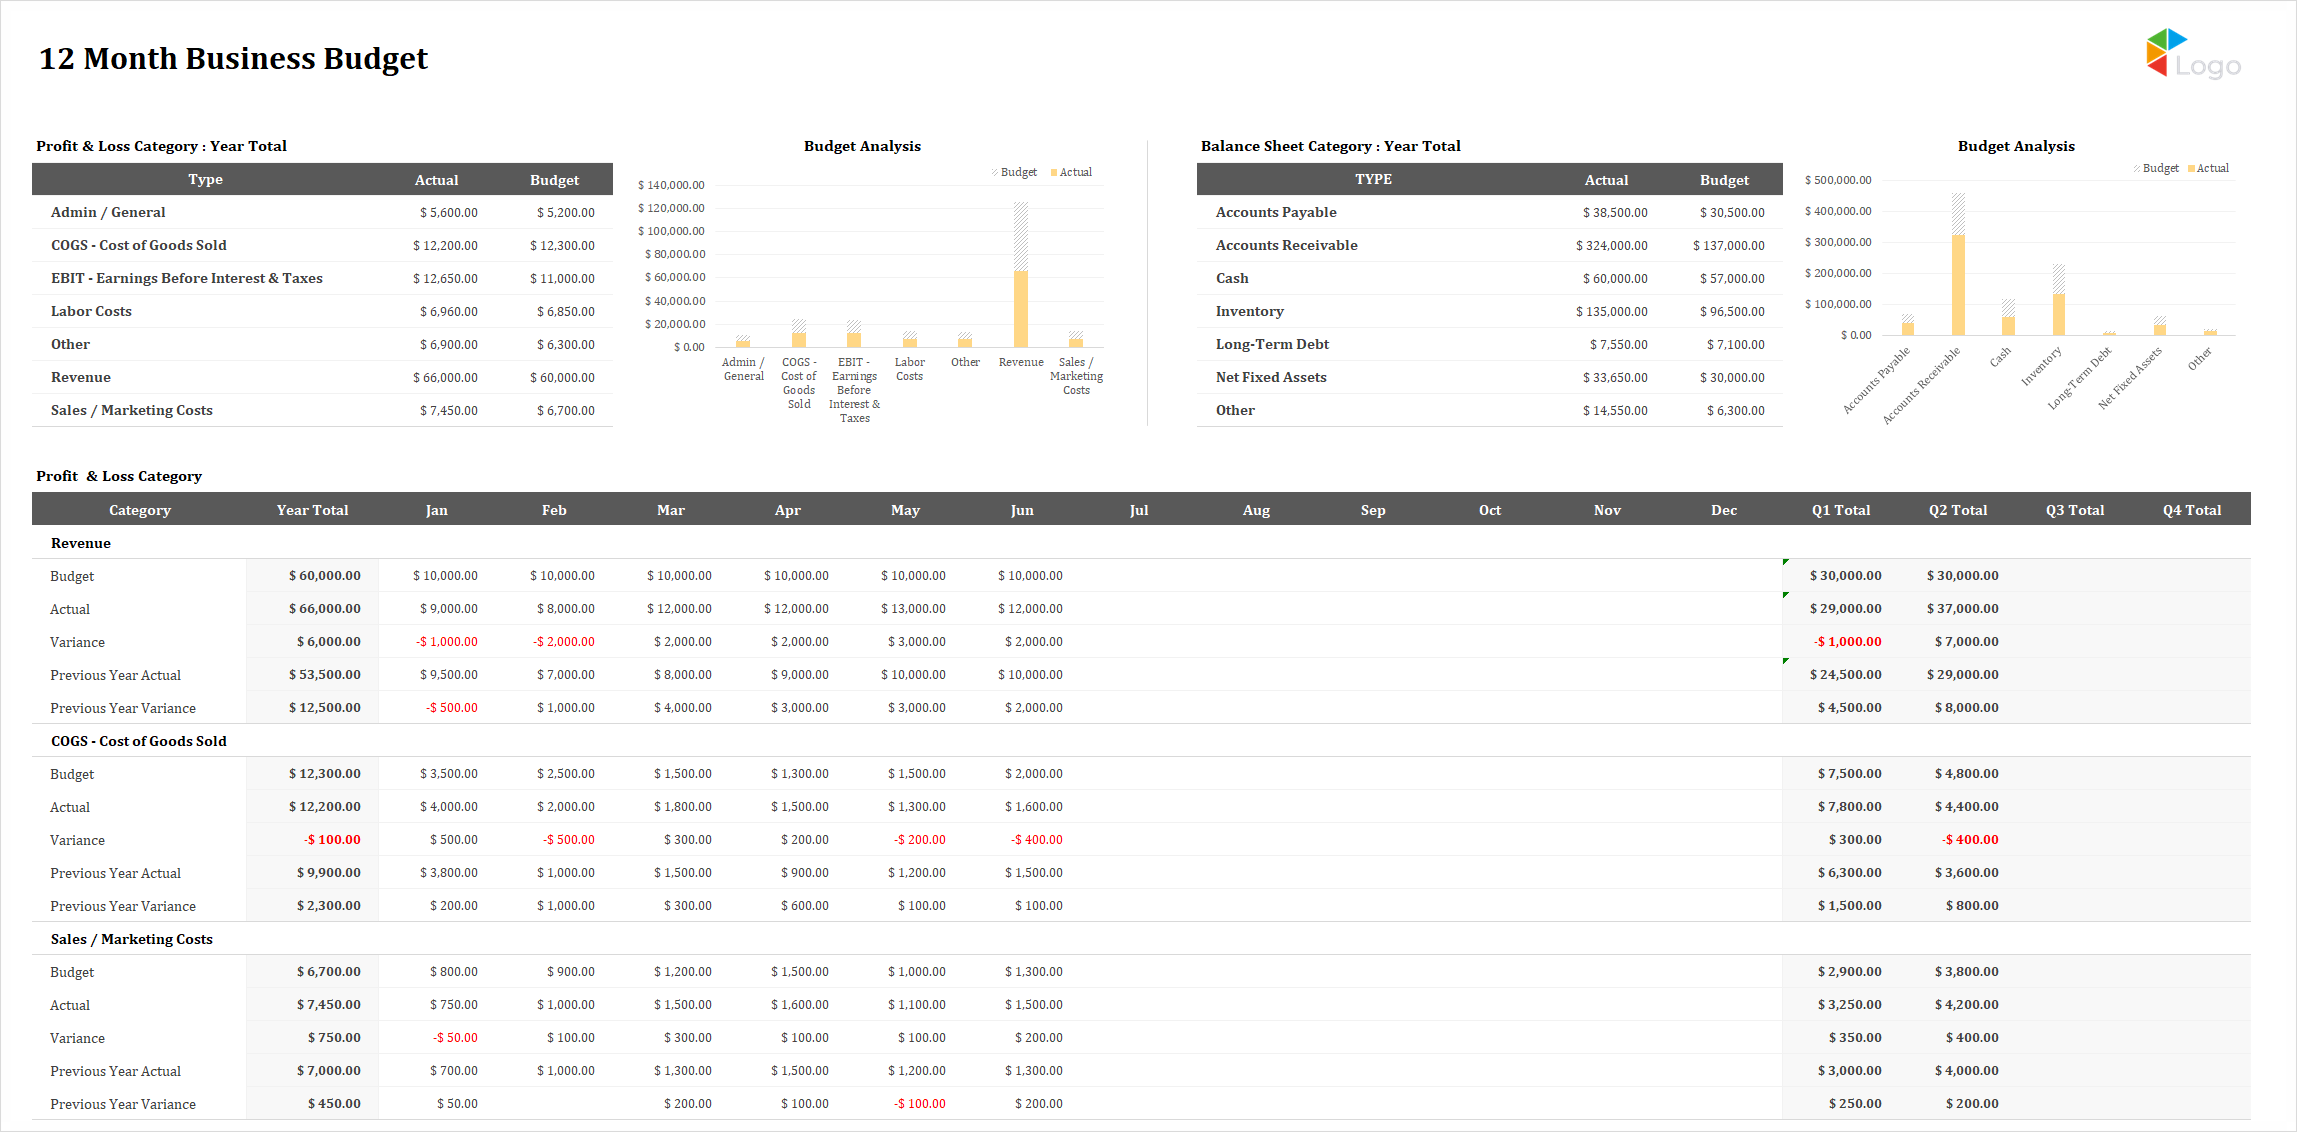Click the colorful Logo icon
Image resolution: width=2297 pixels, height=1132 pixels.
[2165, 53]
